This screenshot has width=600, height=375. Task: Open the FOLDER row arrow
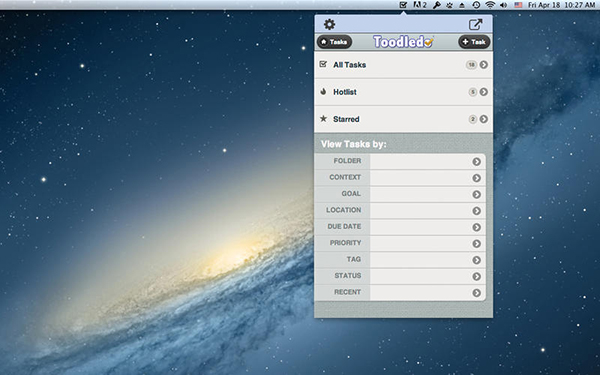click(x=476, y=161)
